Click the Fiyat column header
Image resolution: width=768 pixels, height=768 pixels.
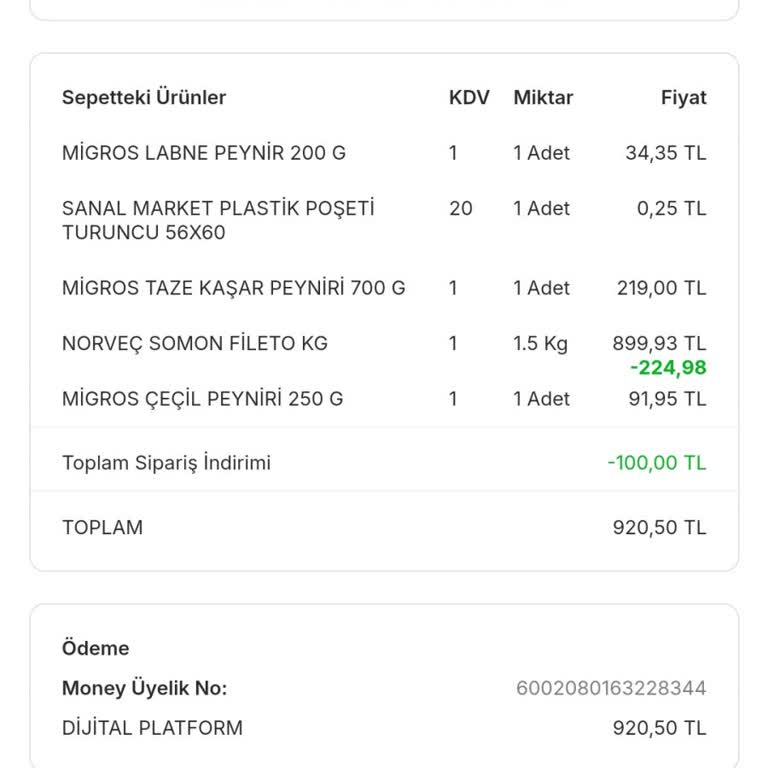click(x=684, y=97)
